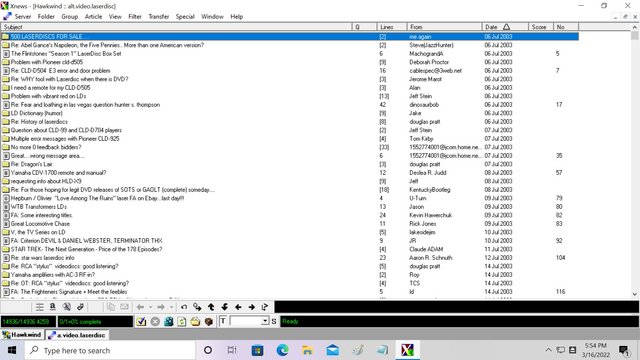This screenshot has width=640, height=360.
Task: Click the jump-arrow icon at toolbar end
Action: [265, 307]
